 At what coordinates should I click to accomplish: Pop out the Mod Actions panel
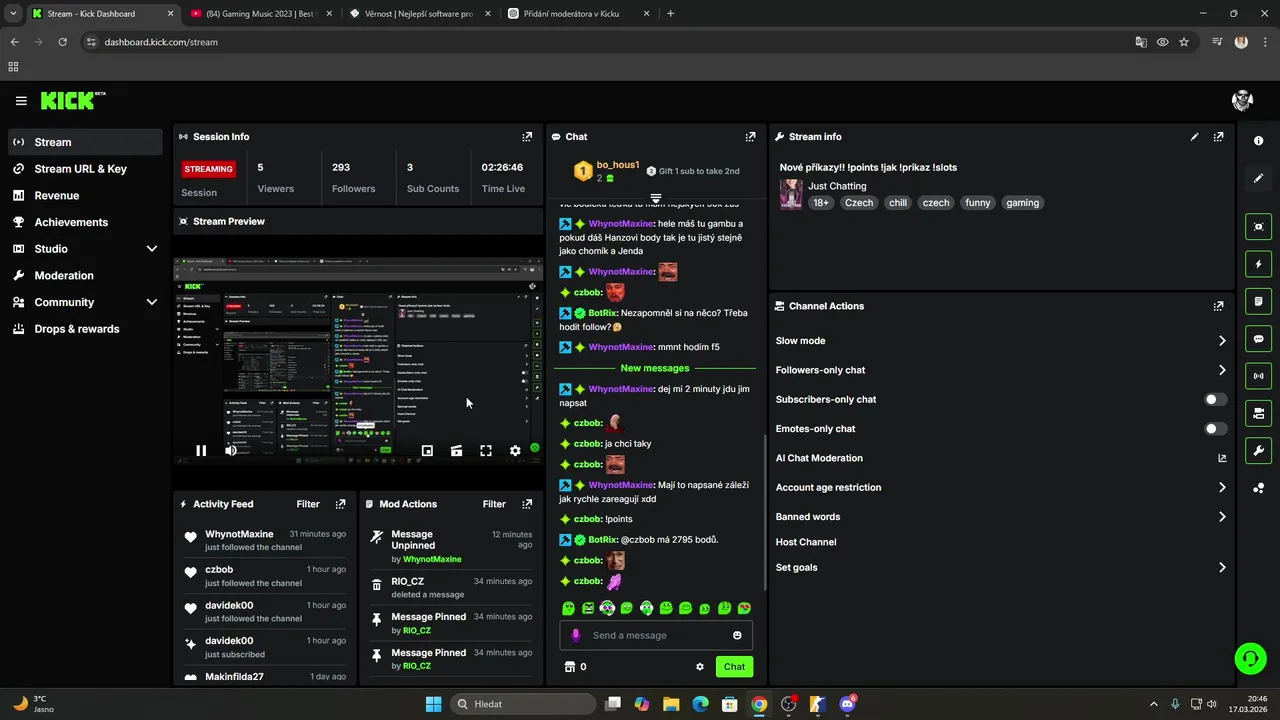coord(527,504)
